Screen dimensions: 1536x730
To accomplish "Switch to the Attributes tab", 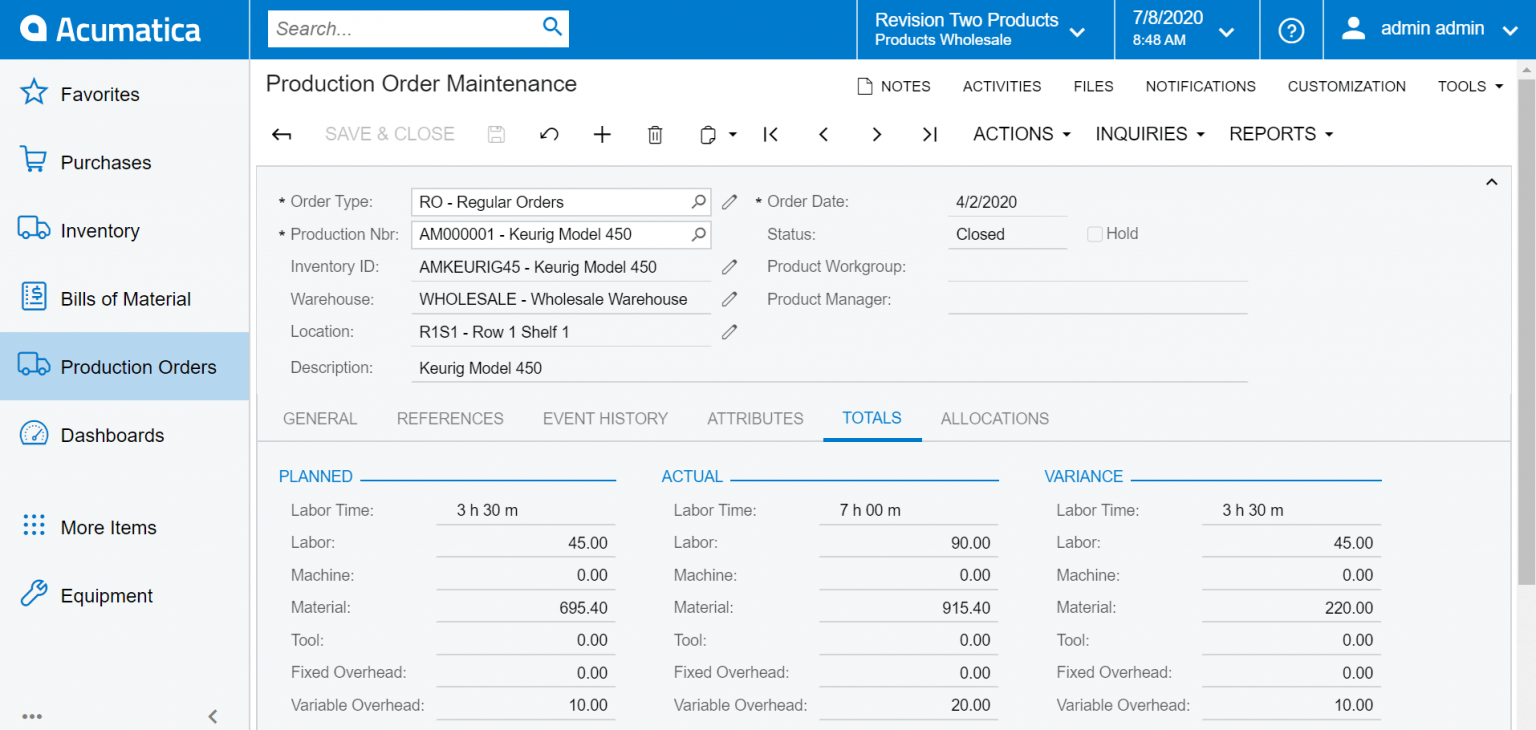I will pos(755,418).
